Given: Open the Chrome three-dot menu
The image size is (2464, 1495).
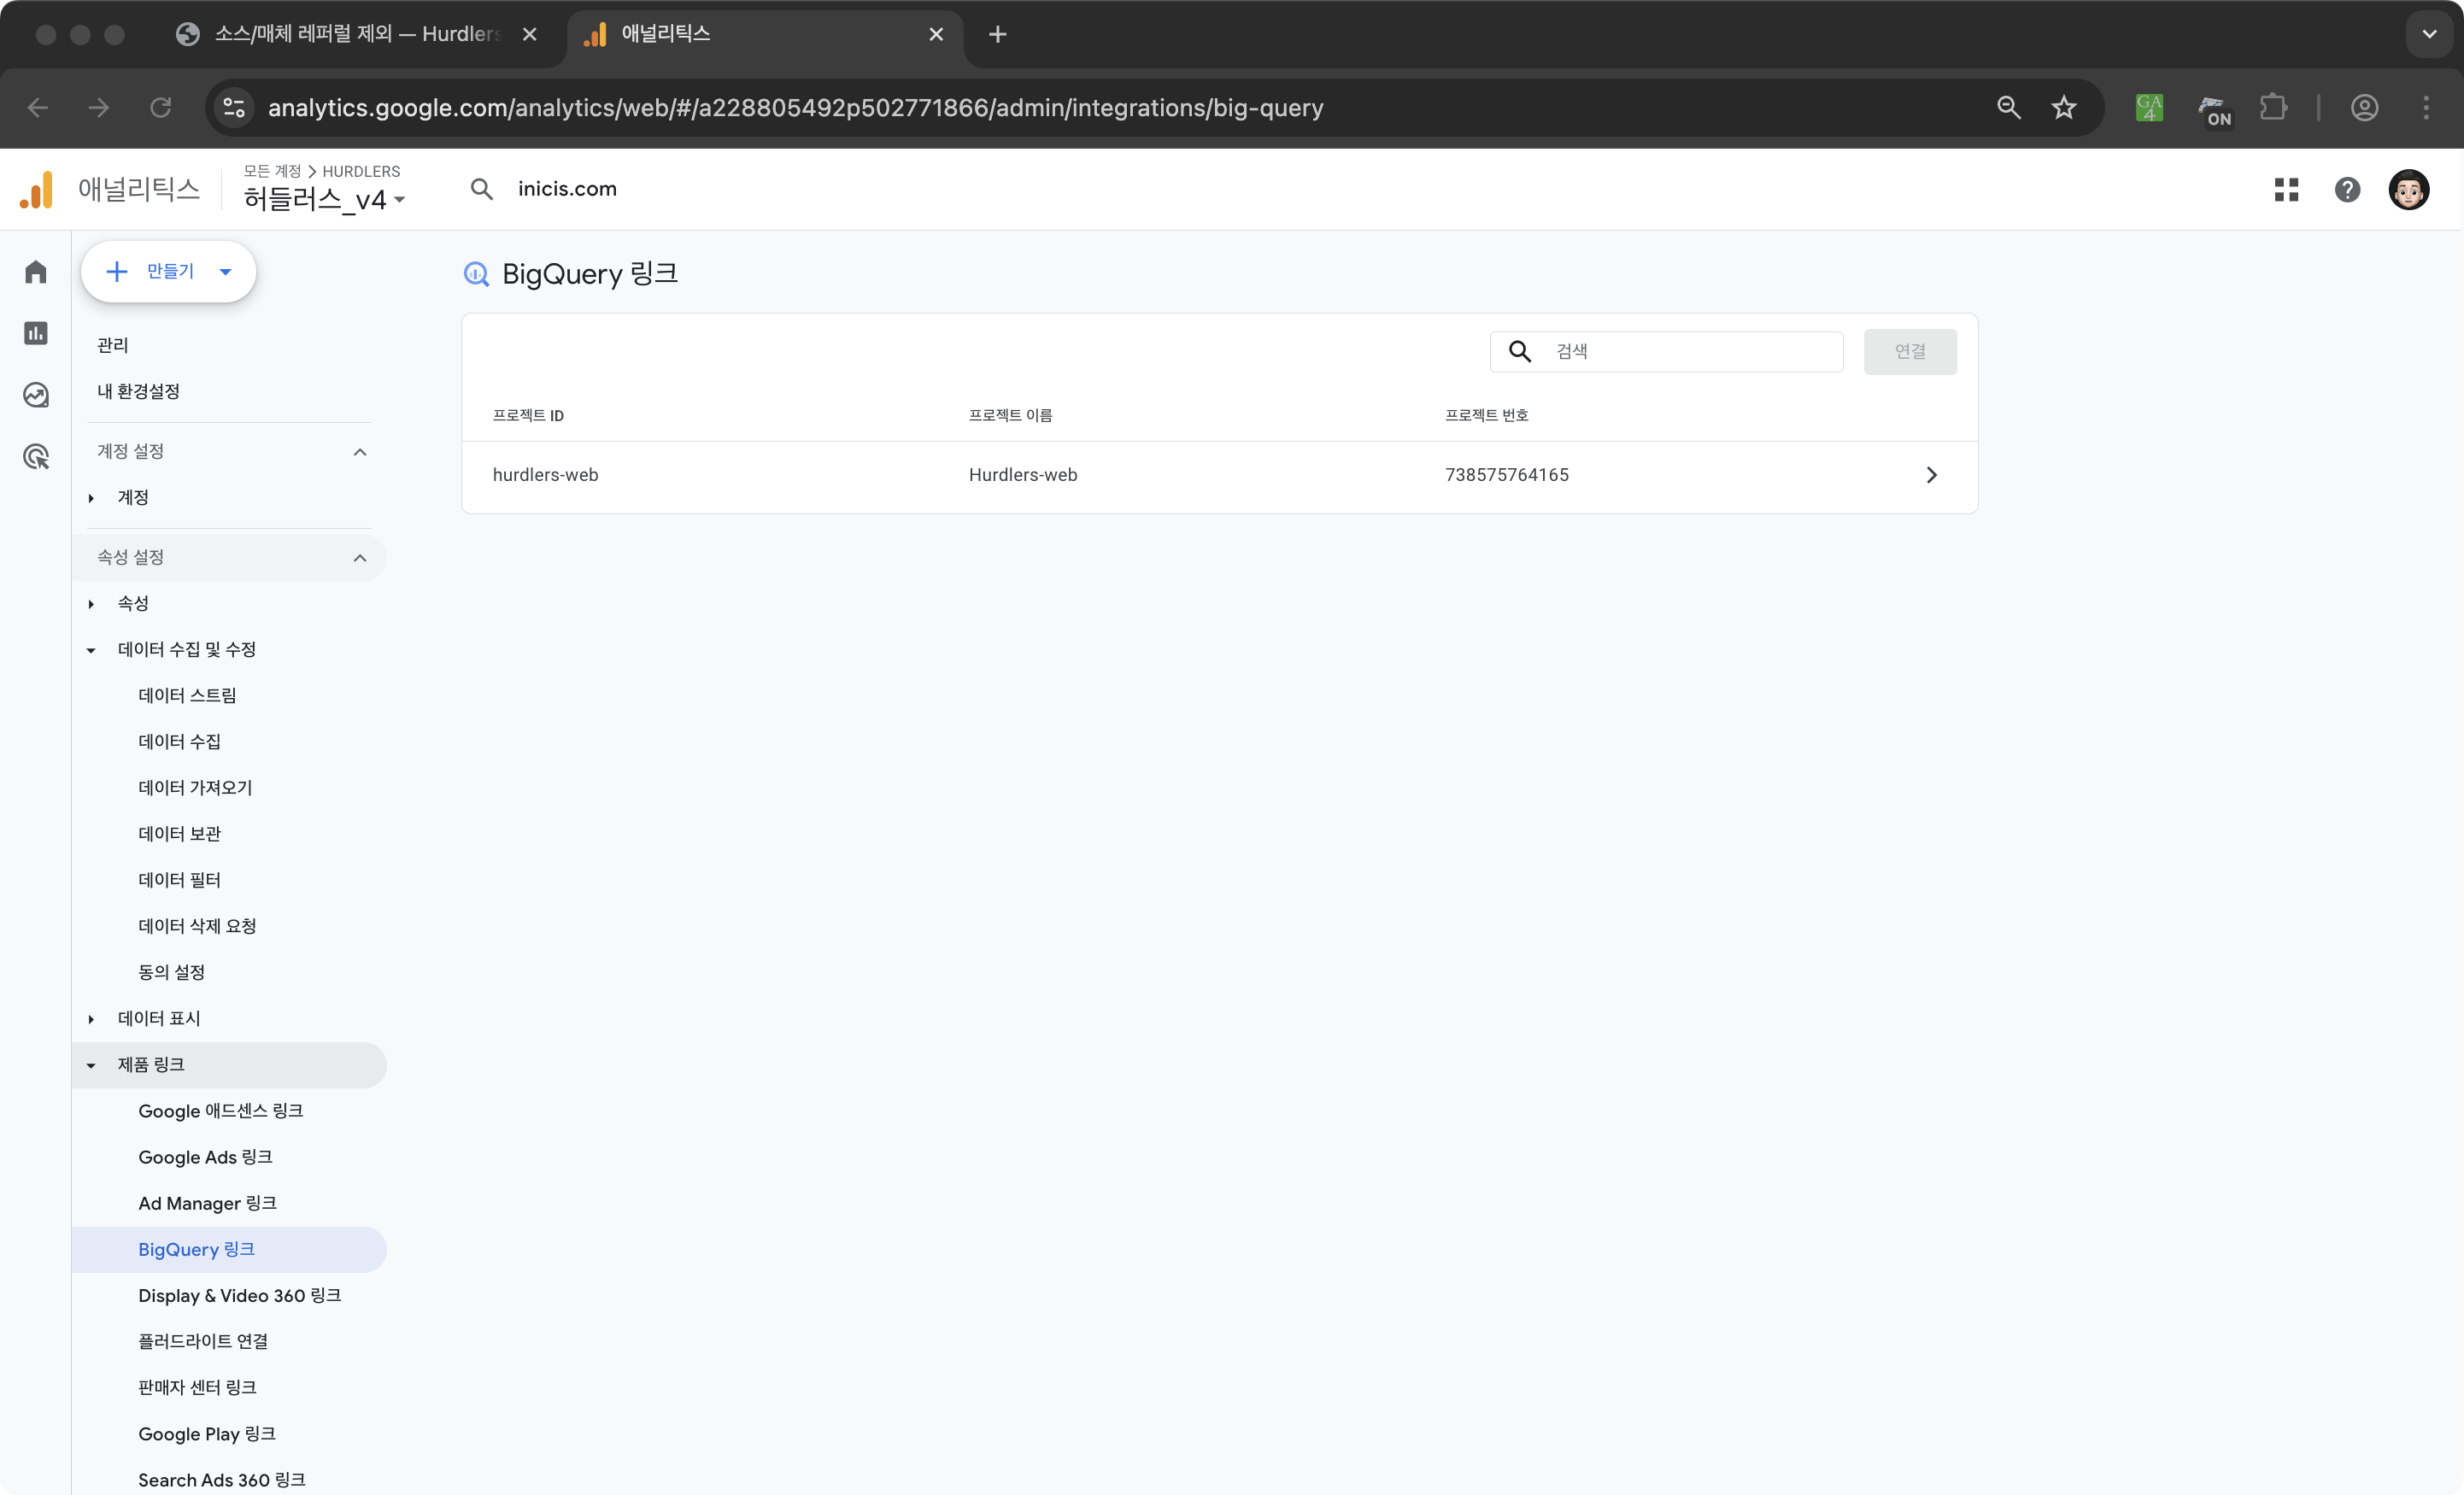Looking at the screenshot, I should point(2426,107).
